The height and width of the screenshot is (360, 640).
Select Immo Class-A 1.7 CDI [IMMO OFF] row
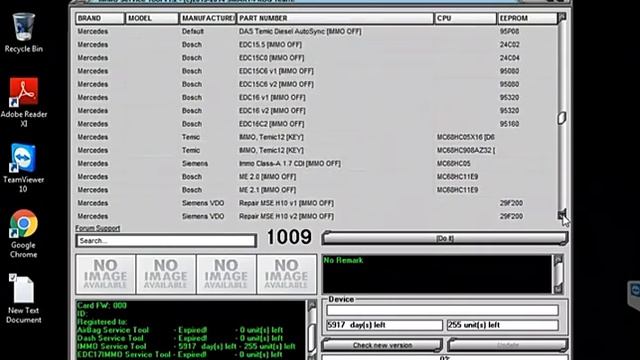pos(316,163)
